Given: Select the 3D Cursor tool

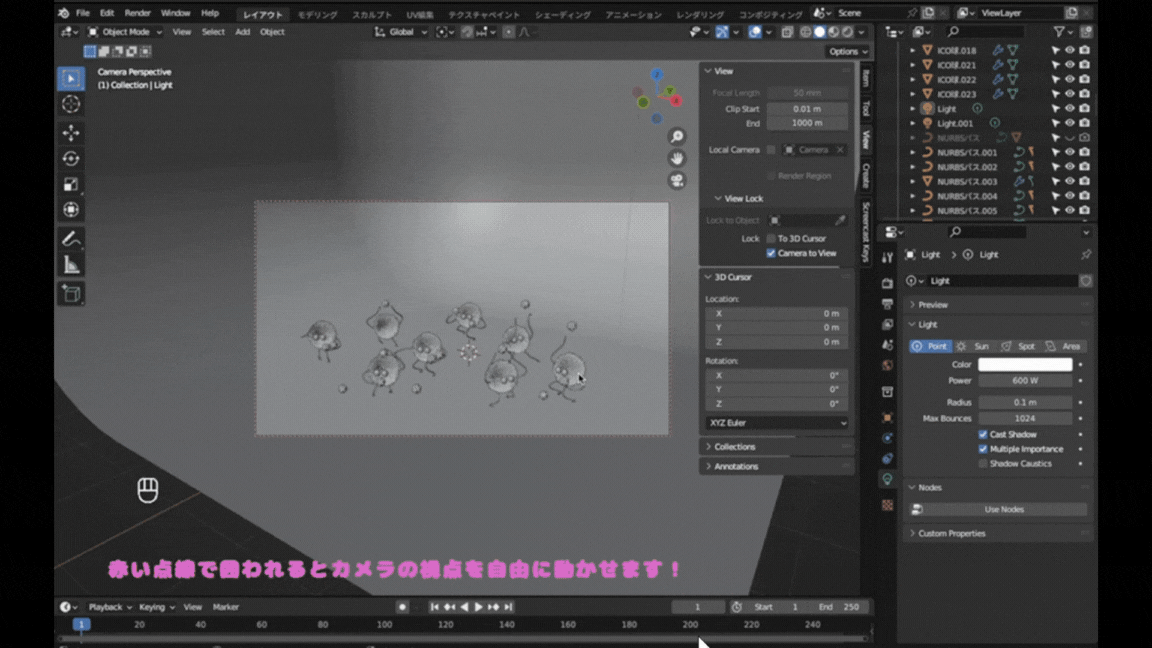Looking at the screenshot, I should coord(71,104).
